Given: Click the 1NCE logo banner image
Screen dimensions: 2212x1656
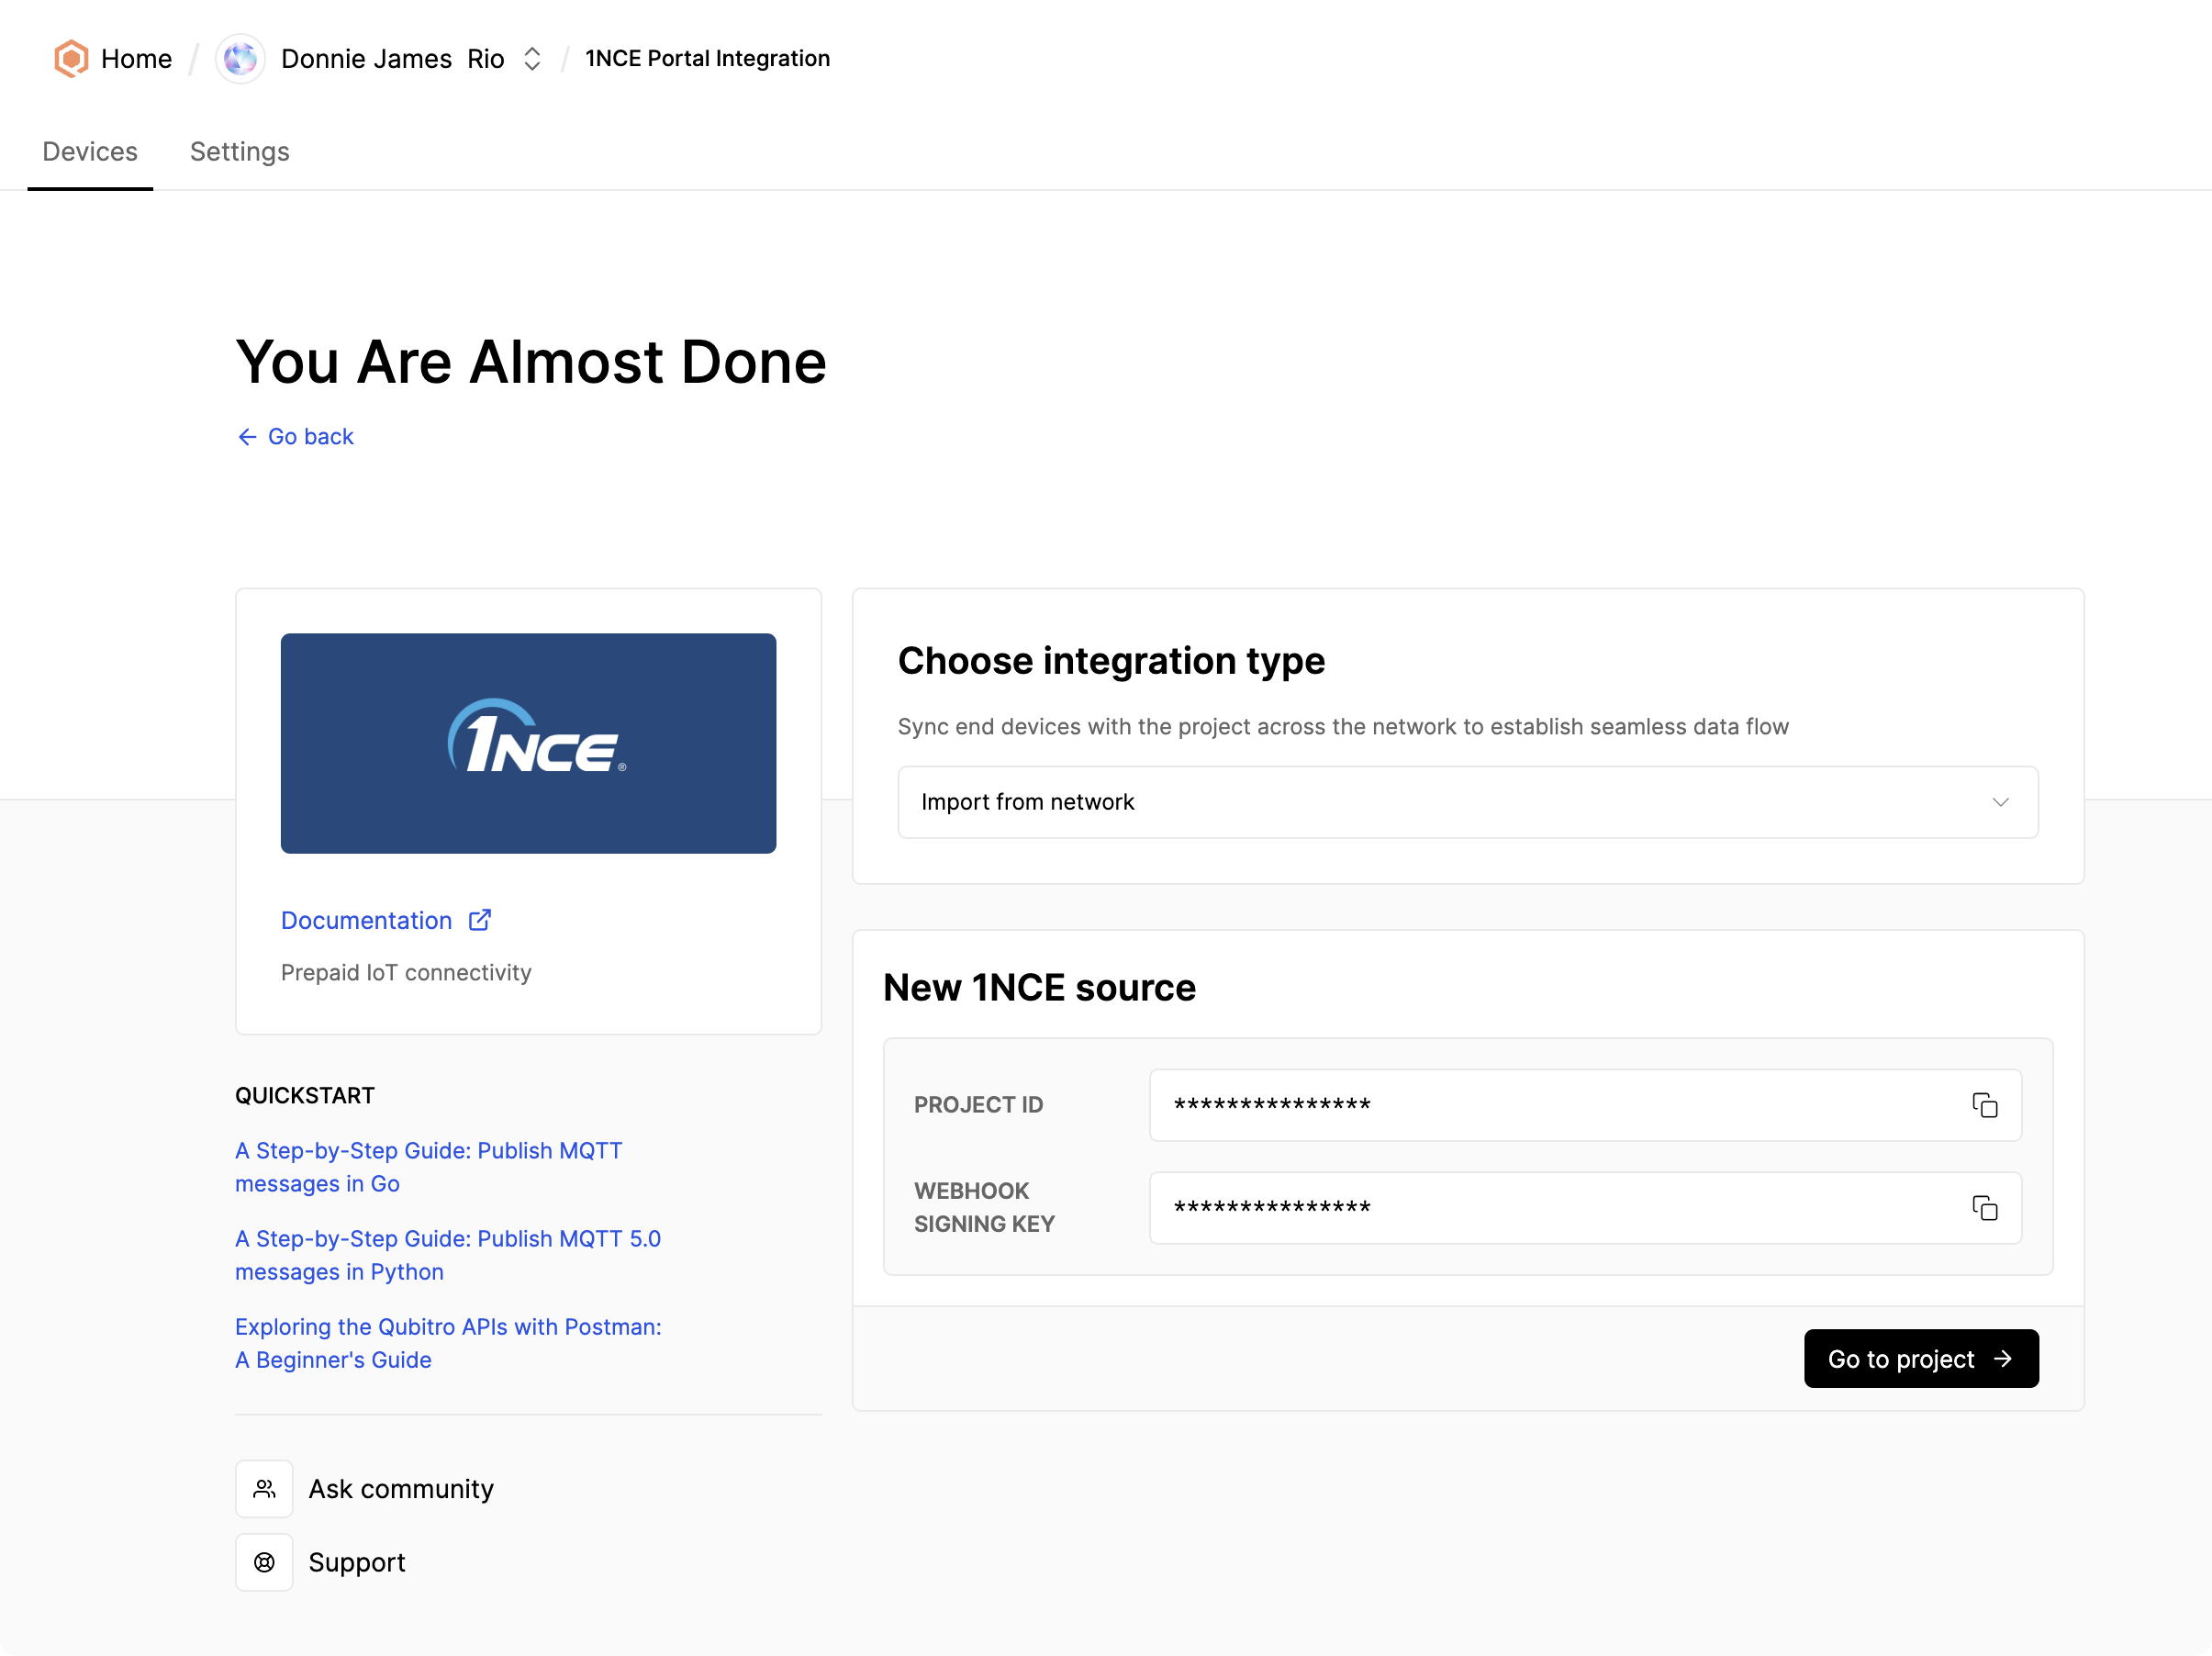Looking at the screenshot, I should [528, 743].
